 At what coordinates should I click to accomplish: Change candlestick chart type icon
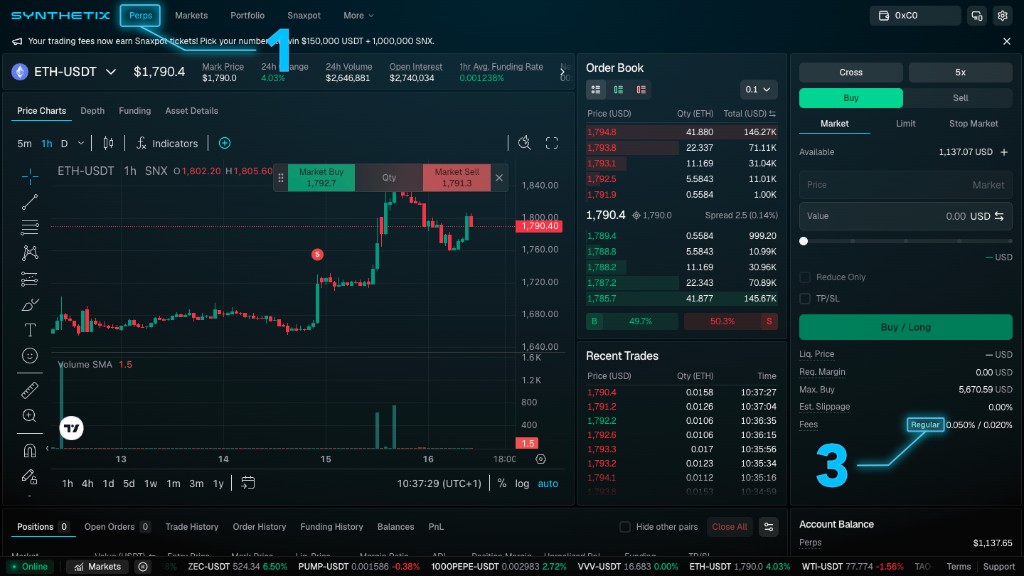click(x=108, y=143)
